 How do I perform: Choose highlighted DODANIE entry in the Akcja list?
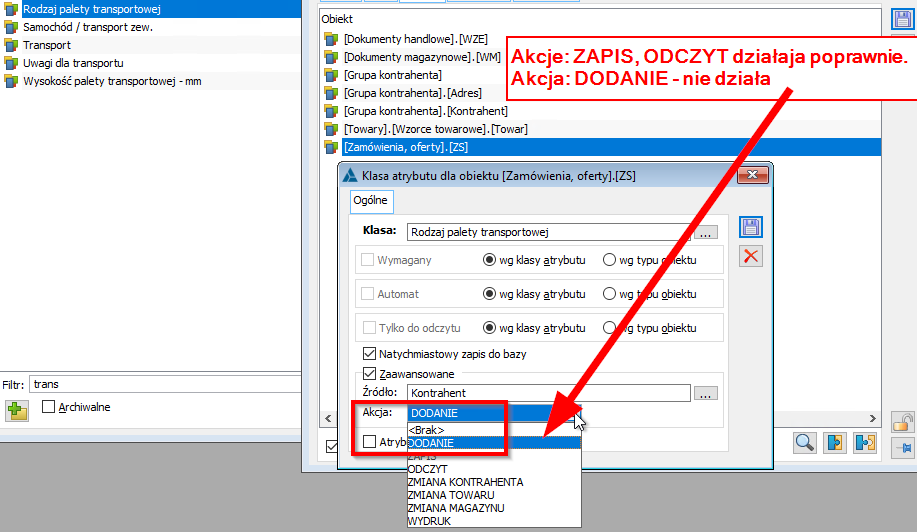[494, 443]
